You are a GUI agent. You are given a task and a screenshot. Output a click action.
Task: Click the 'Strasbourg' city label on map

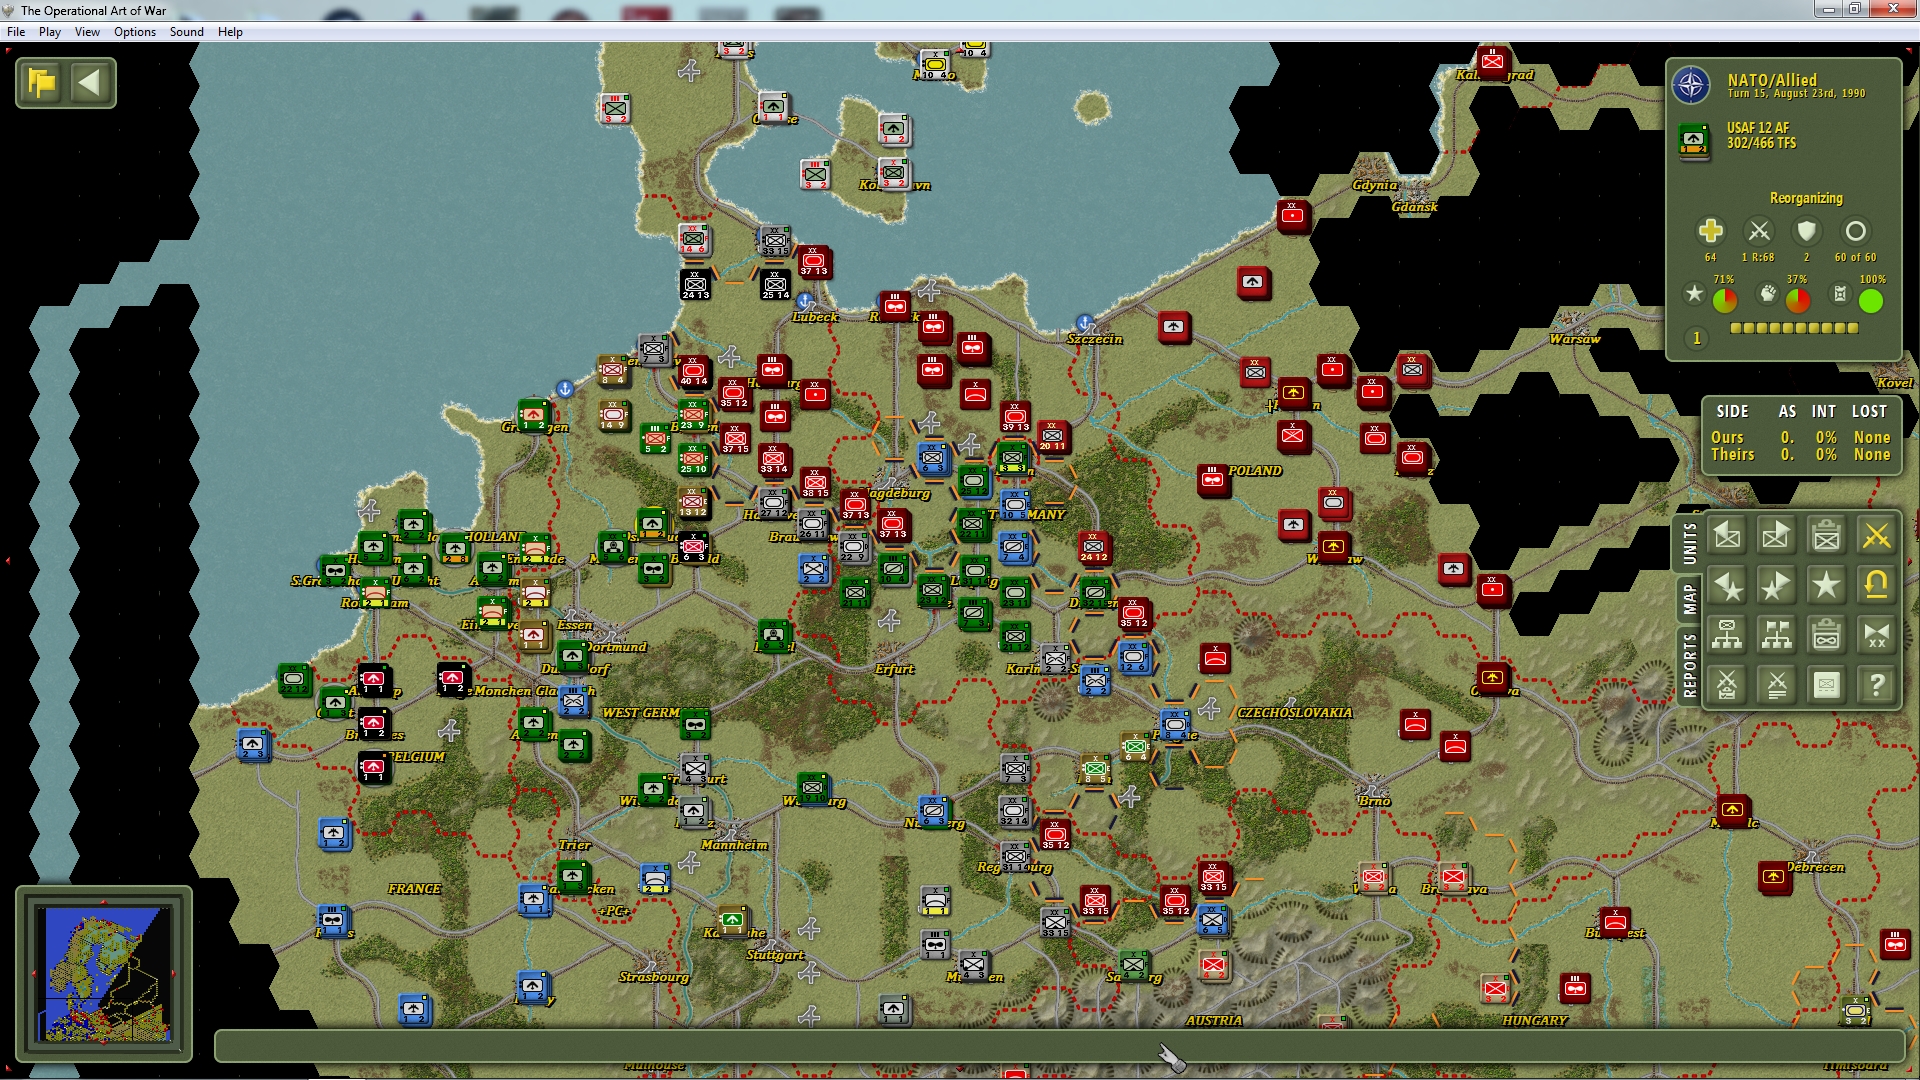[x=654, y=976]
